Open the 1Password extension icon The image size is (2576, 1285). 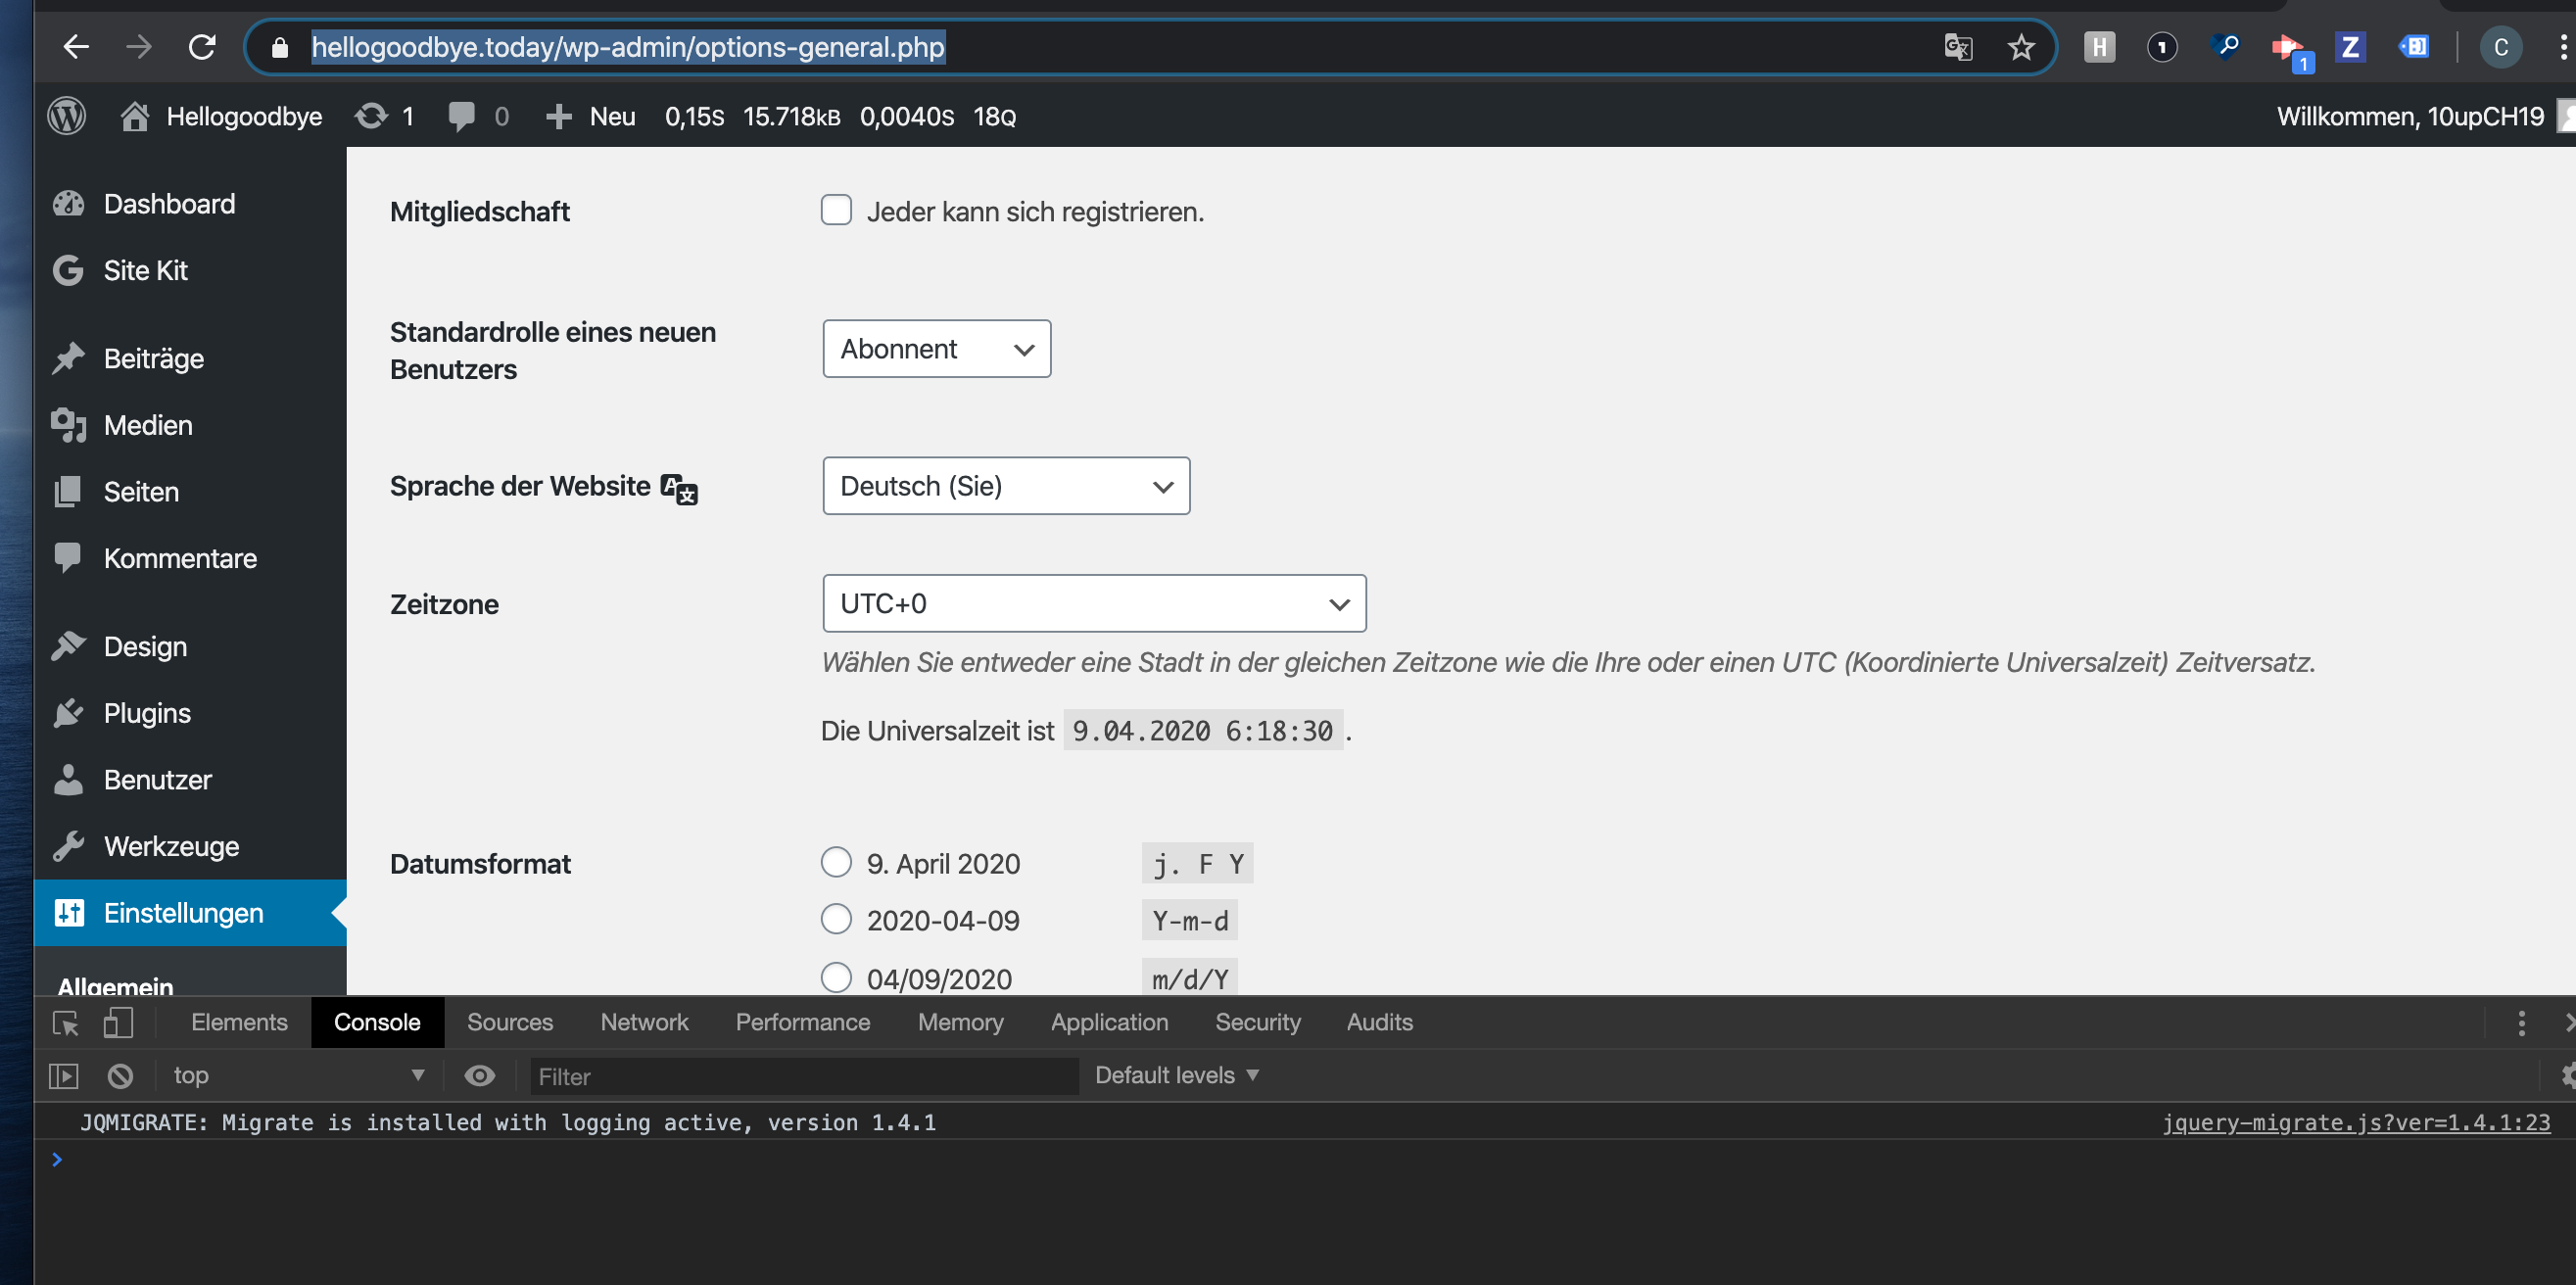click(2162, 47)
